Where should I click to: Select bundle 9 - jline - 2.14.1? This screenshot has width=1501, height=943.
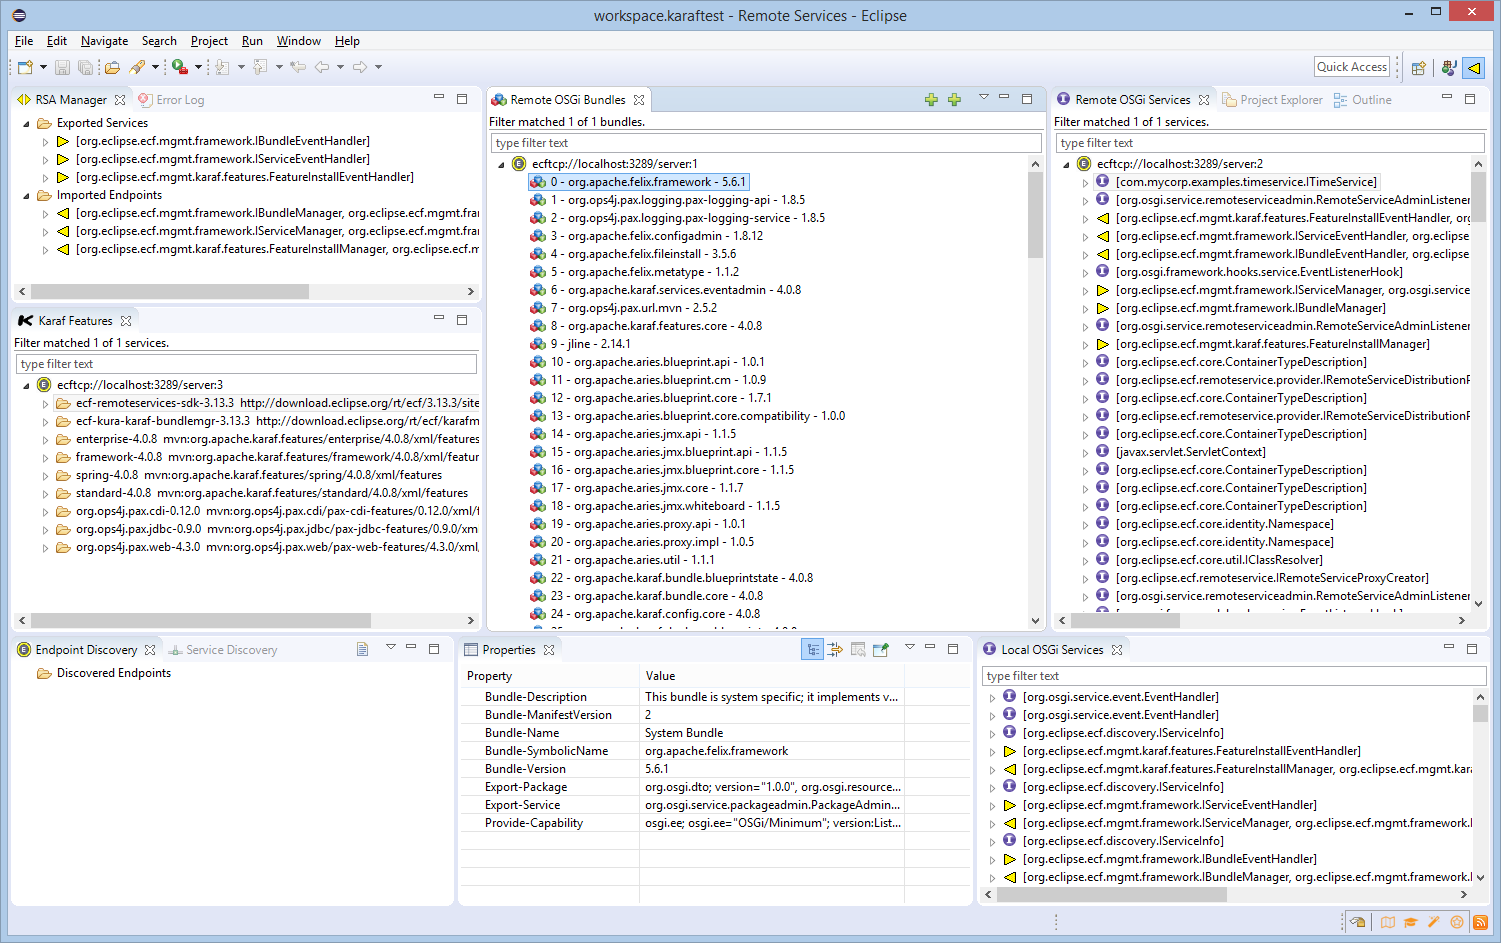click(580, 344)
